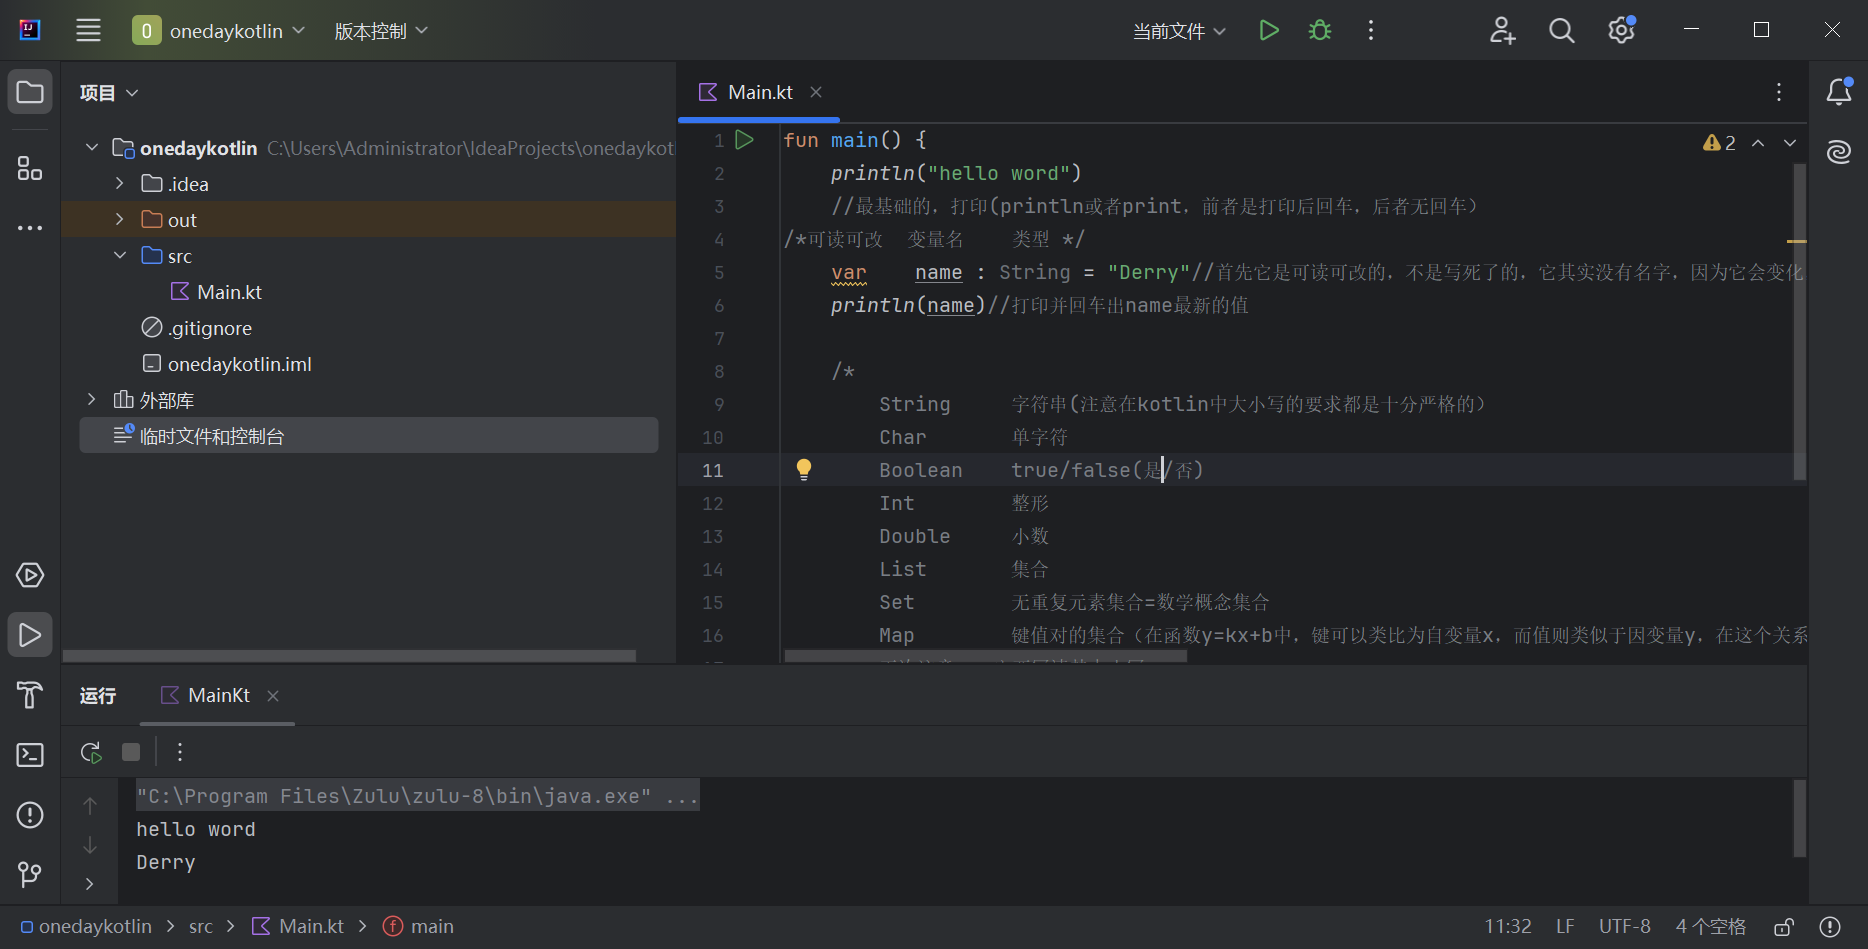Expand the .idea folder
The width and height of the screenshot is (1868, 949).
point(120,184)
